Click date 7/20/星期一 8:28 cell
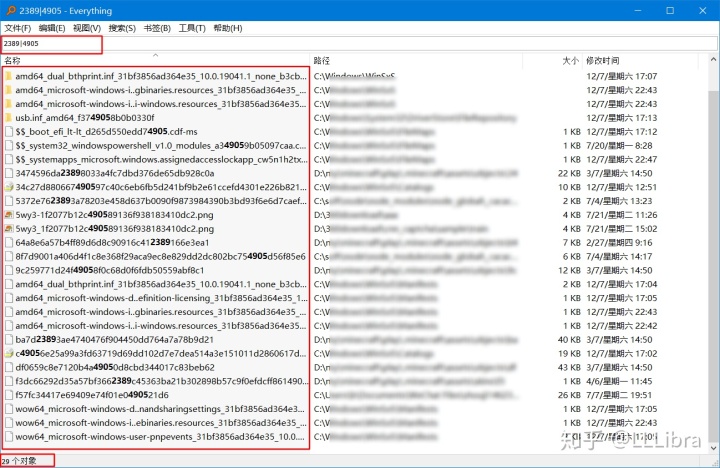720x468 pixels. coord(619,146)
